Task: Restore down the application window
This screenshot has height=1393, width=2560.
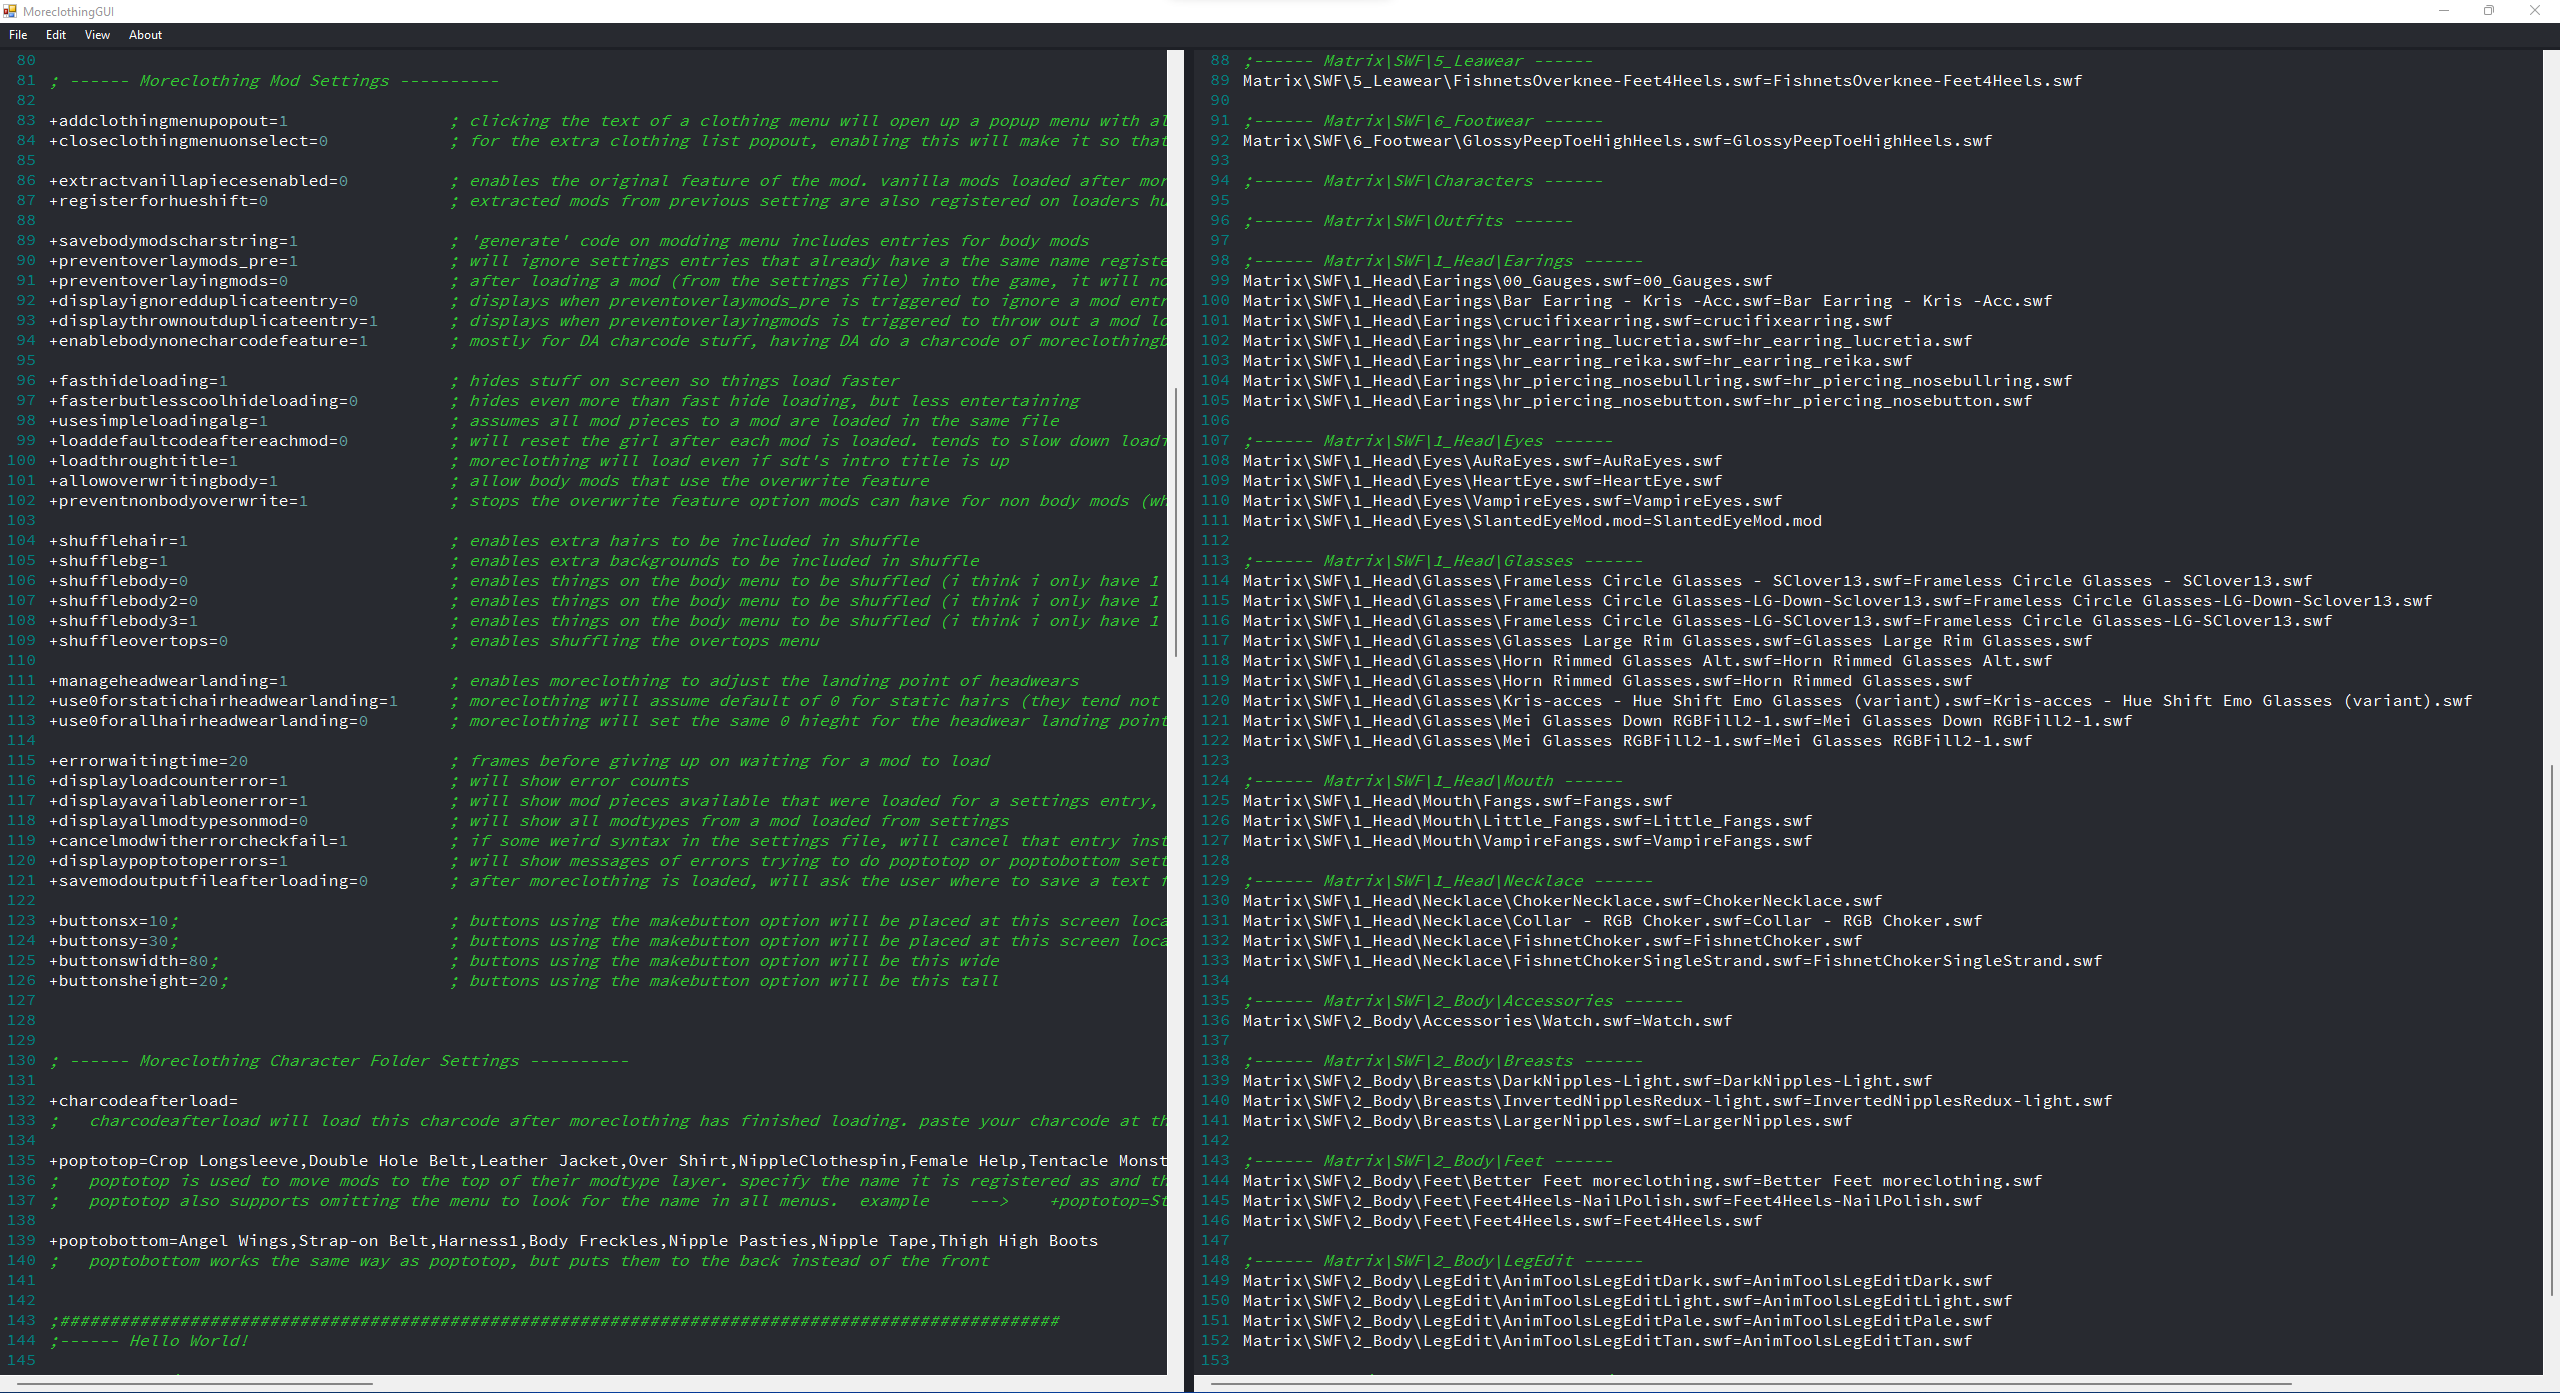Action: click(x=2489, y=11)
